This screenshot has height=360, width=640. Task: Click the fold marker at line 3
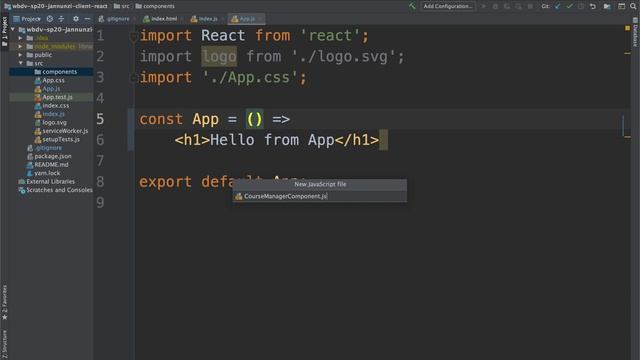(133, 78)
